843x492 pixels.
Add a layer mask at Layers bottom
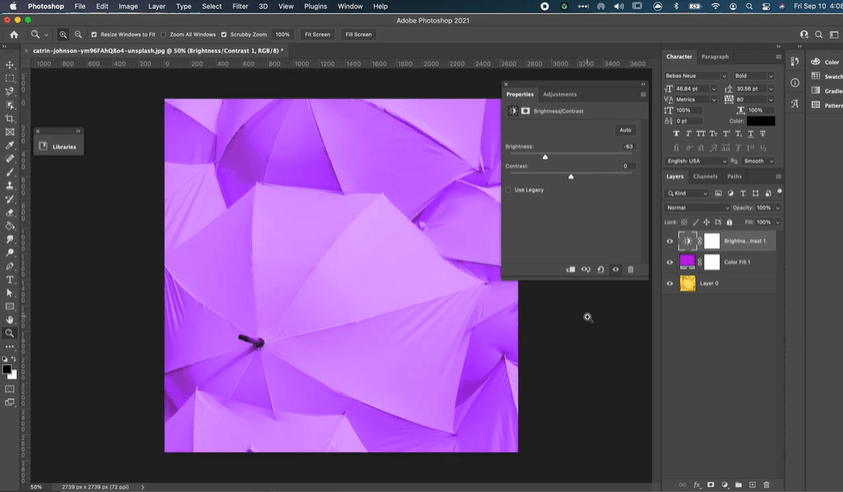711,484
